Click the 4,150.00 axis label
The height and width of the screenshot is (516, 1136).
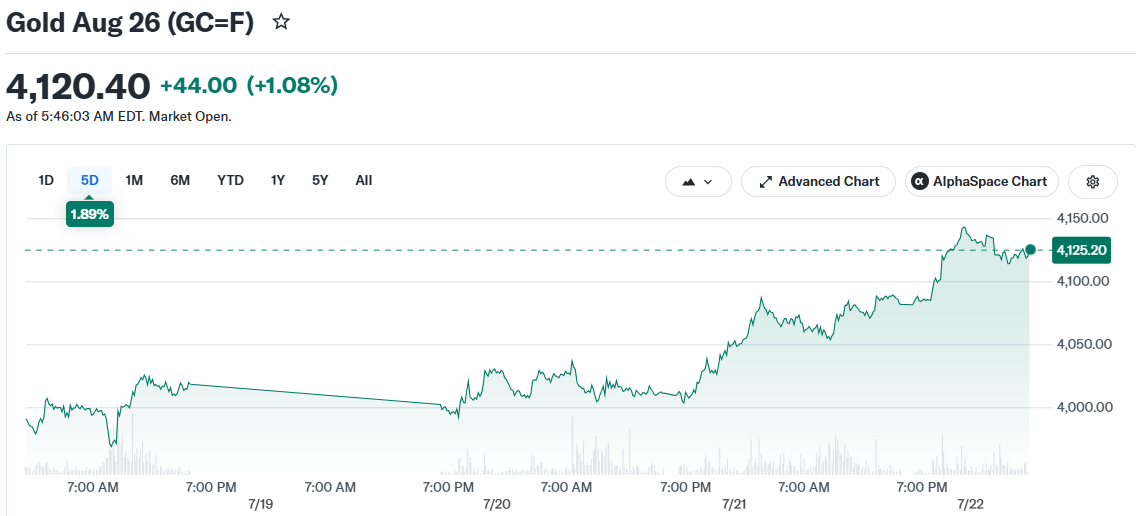(x=1081, y=218)
